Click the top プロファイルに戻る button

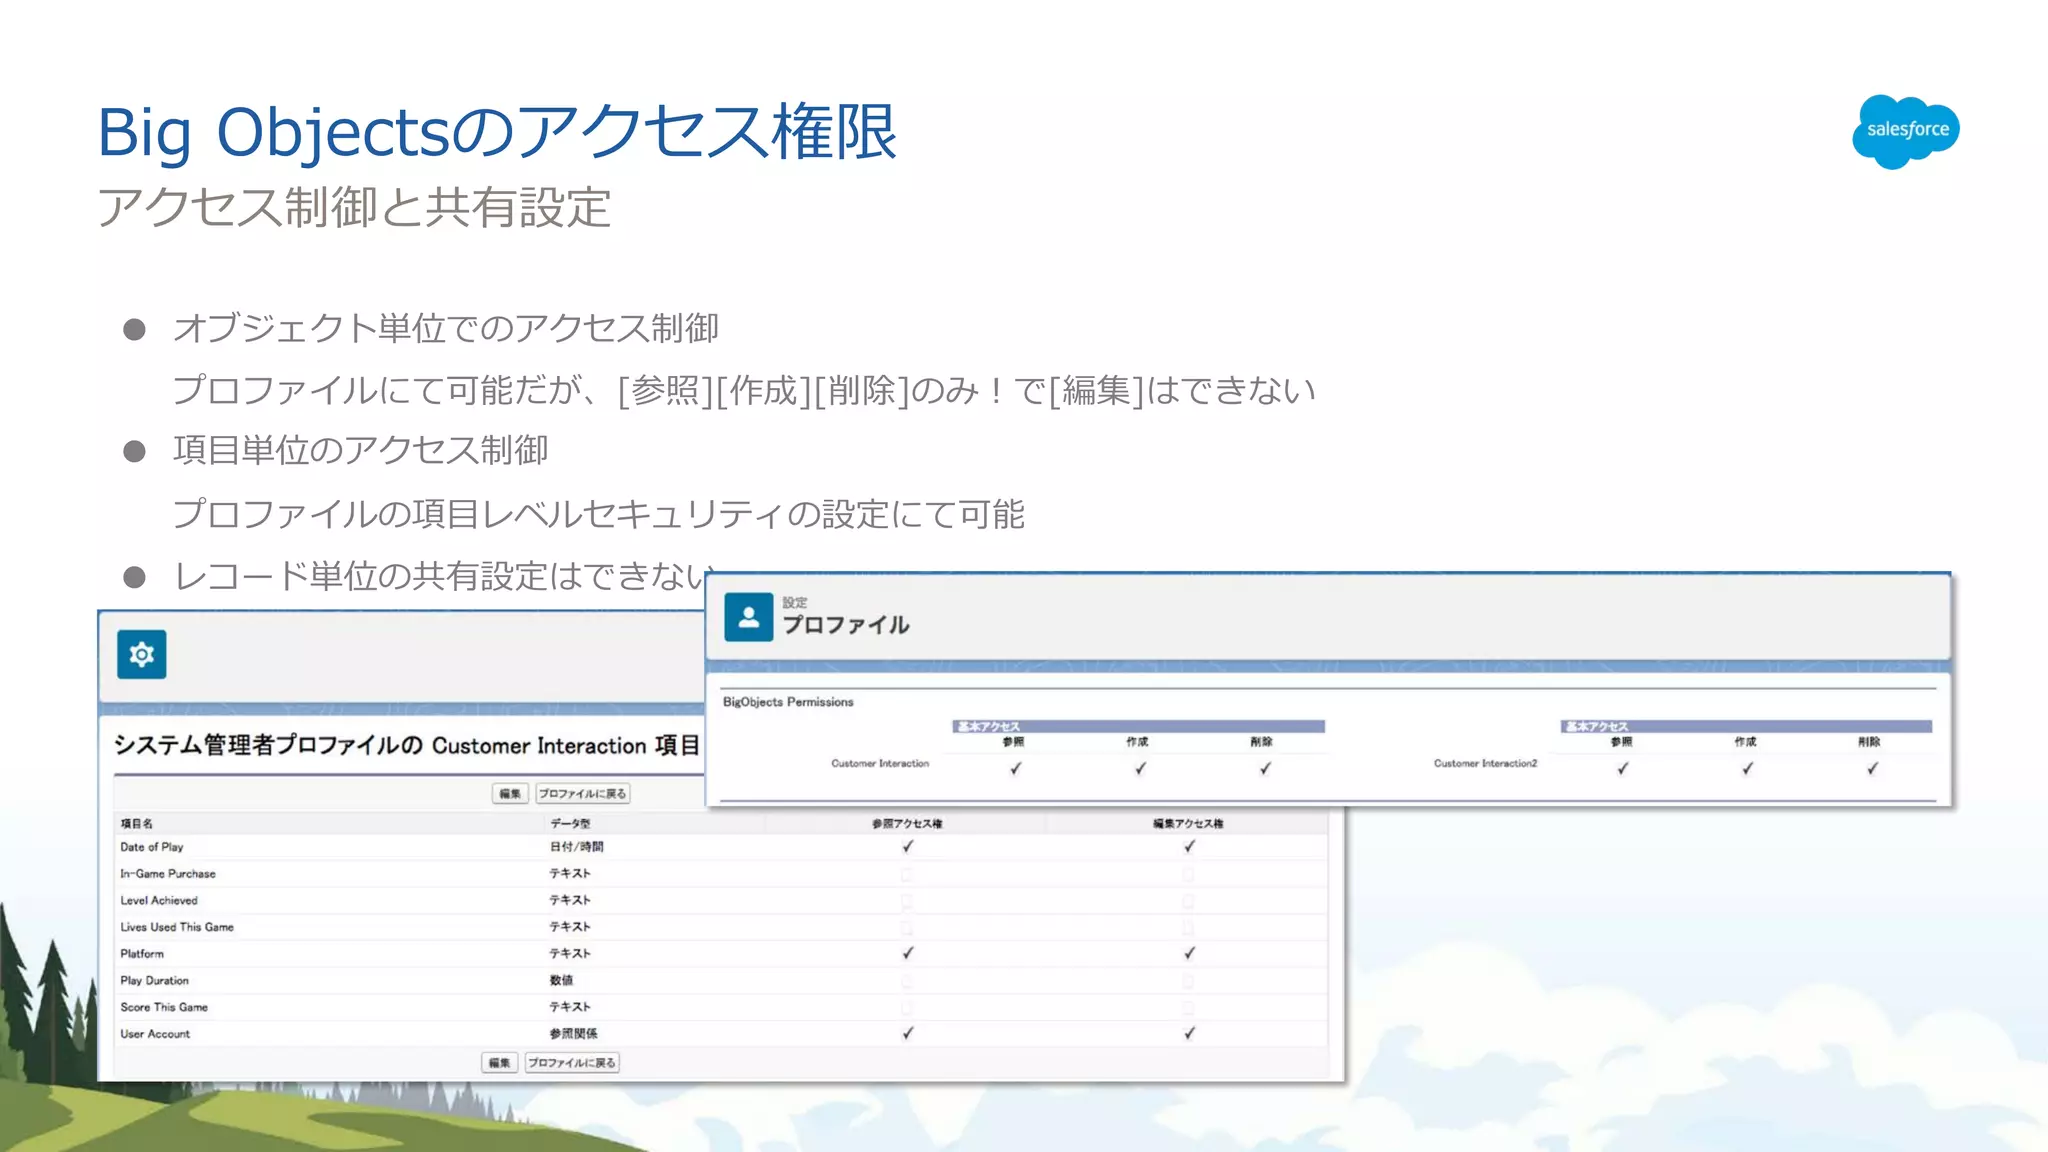582,794
